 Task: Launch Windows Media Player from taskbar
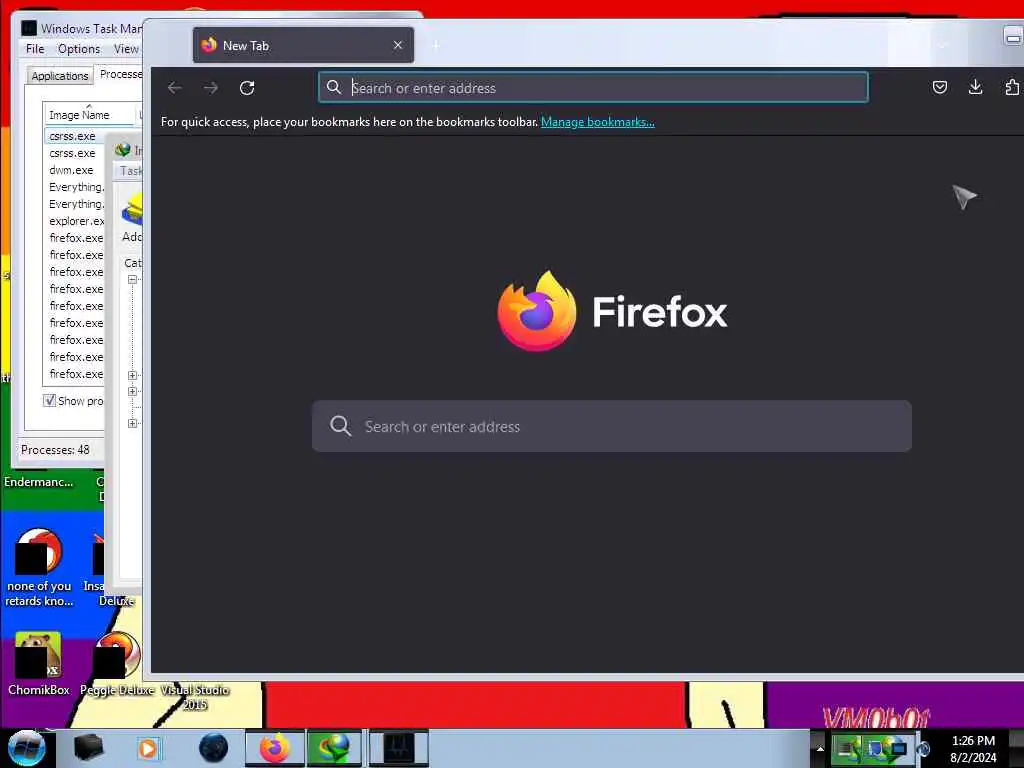pyautogui.click(x=148, y=748)
